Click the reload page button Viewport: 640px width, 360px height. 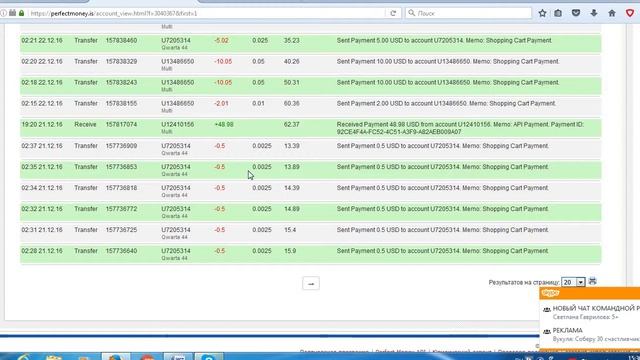(x=393, y=13)
